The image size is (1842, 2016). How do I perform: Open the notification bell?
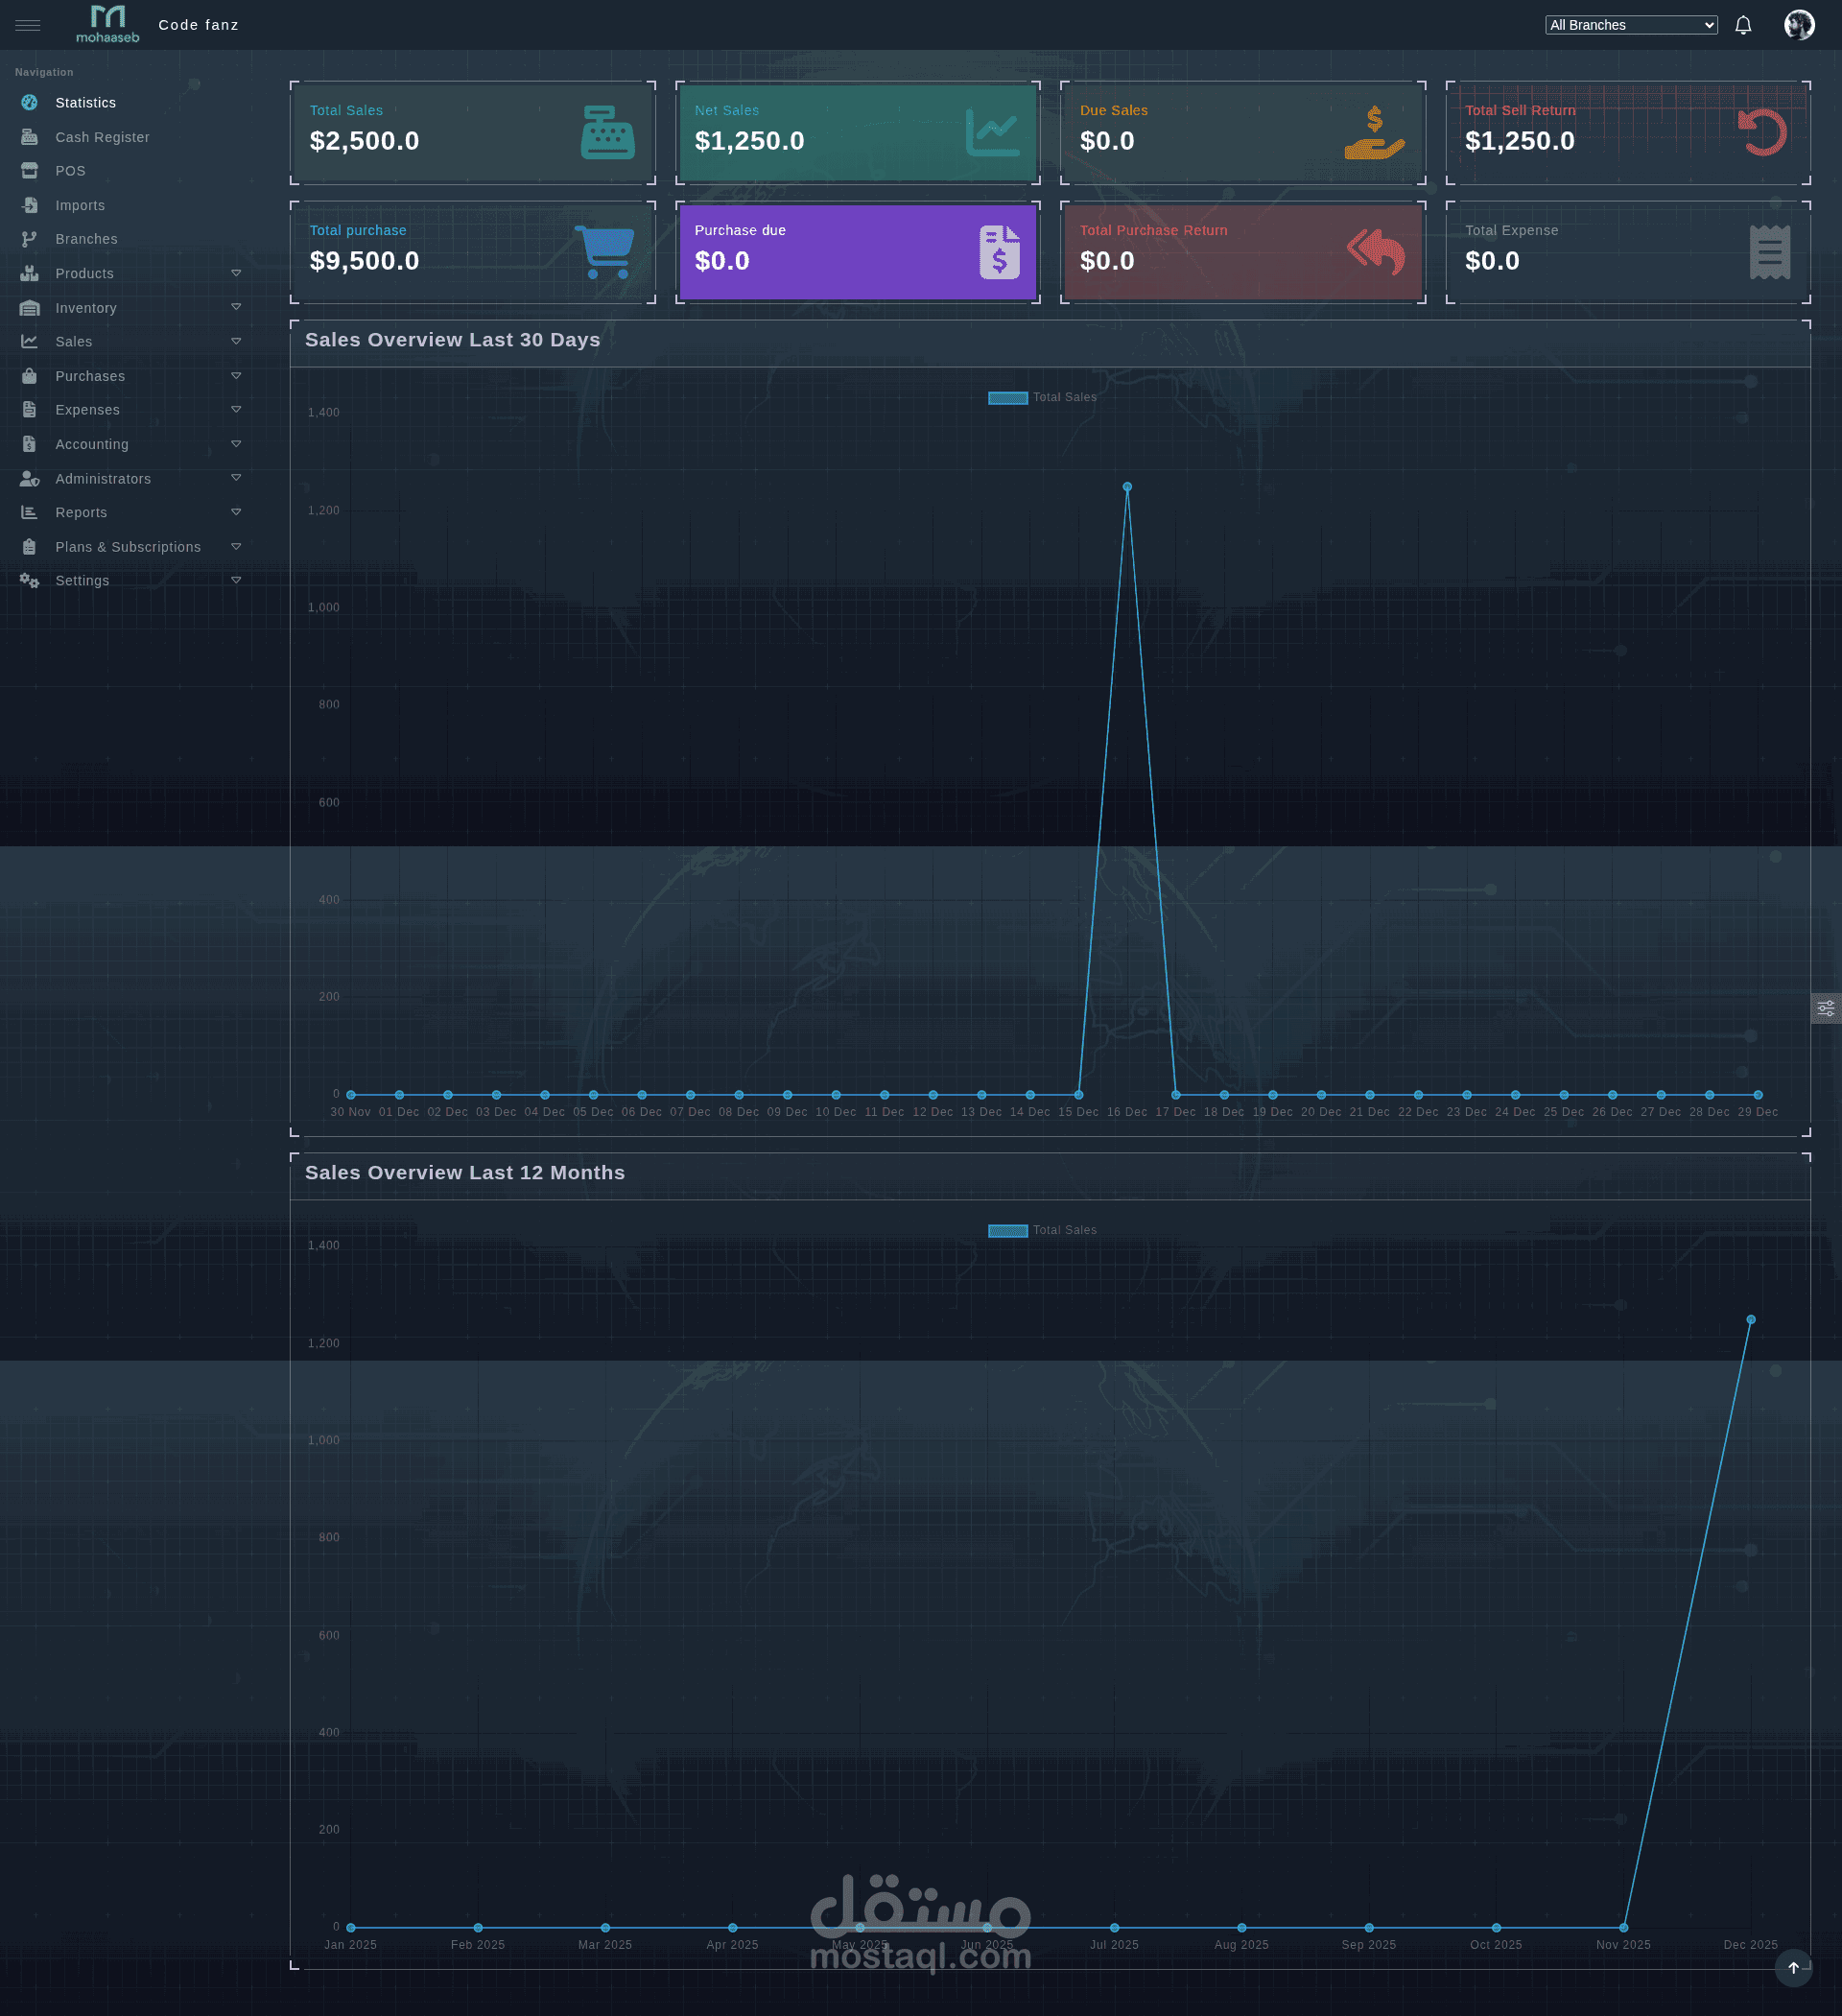(x=1743, y=25)
